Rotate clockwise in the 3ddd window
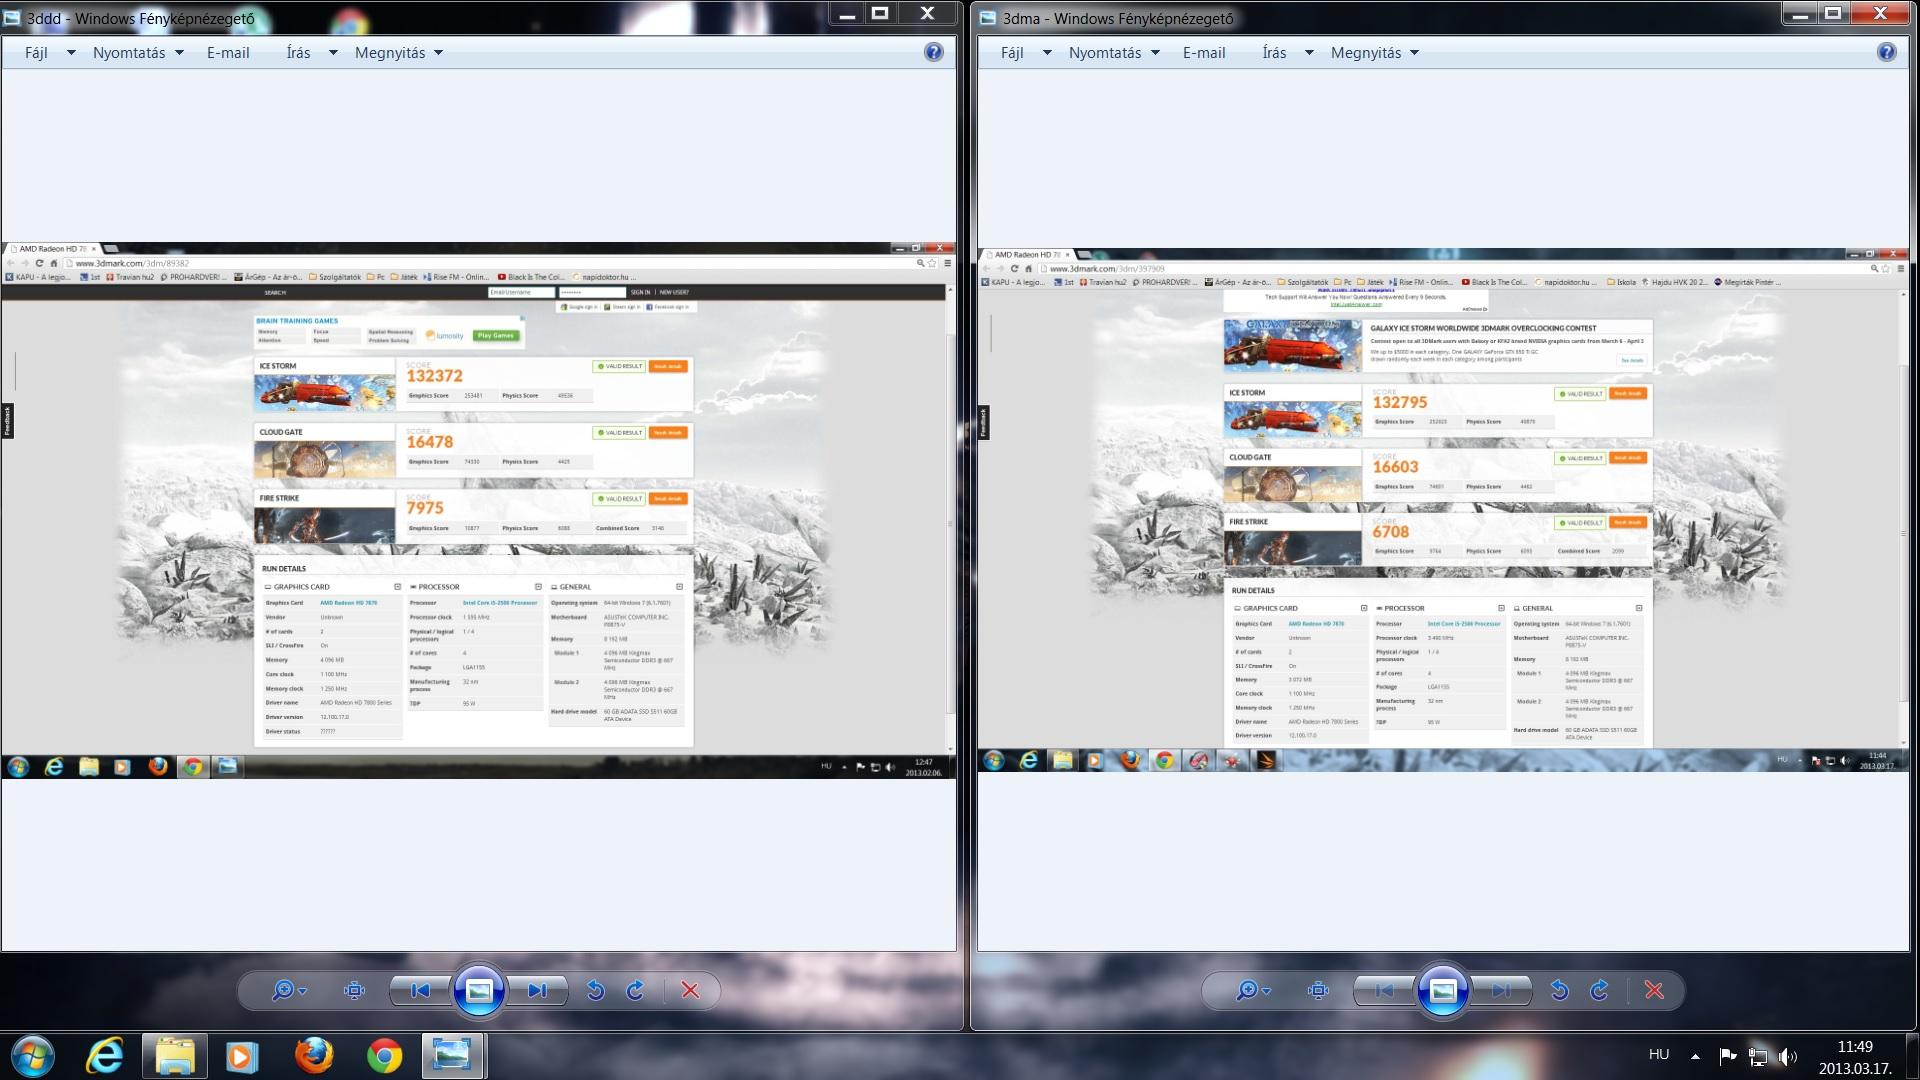Viewport: 1920px width, 1080px height. pos(635,990)
